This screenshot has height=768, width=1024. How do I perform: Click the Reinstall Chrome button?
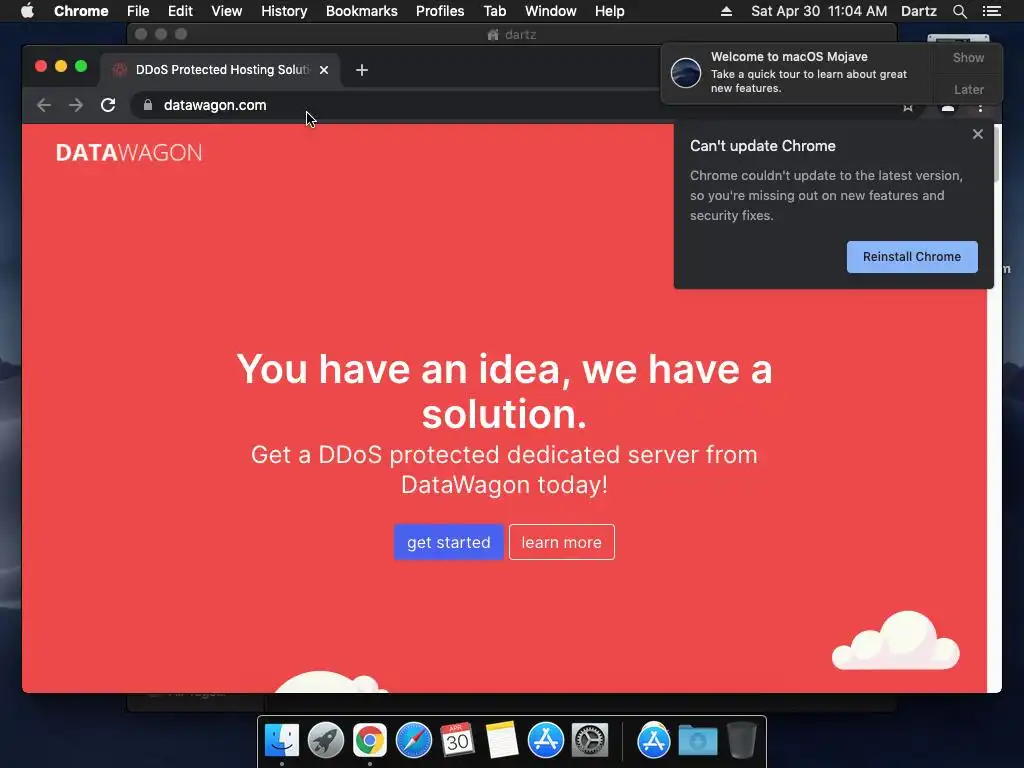pyautogui.click(x=912, y=257)
